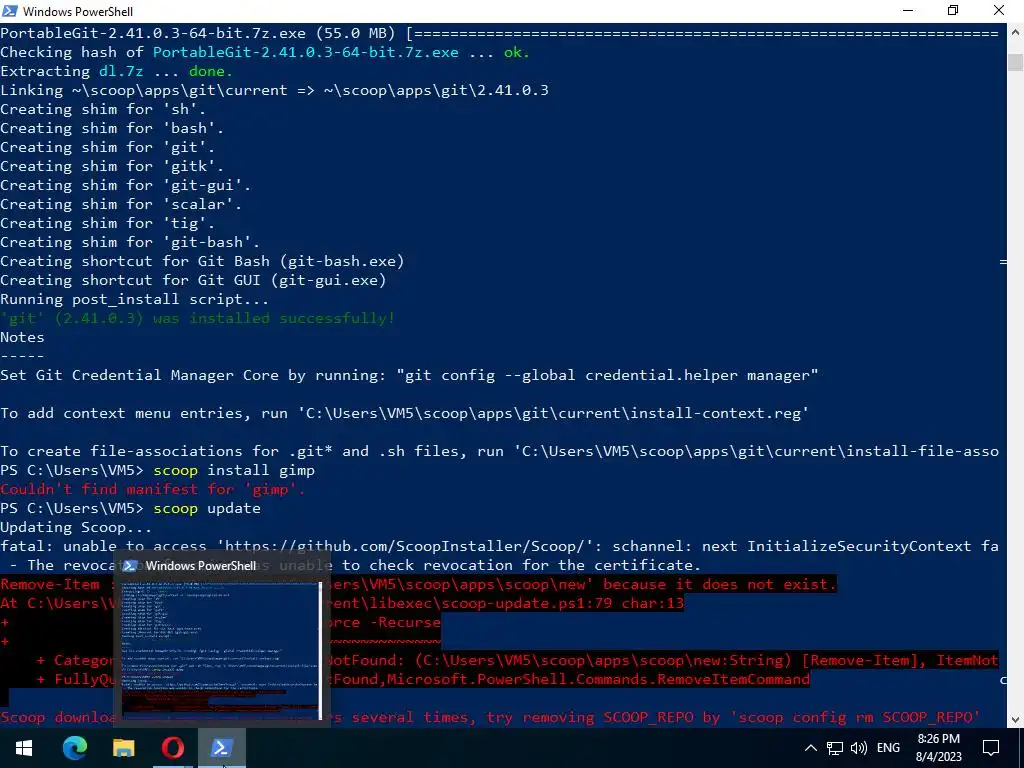Close the PowerShell window
Screen dimensions: 1024x768
999,10
